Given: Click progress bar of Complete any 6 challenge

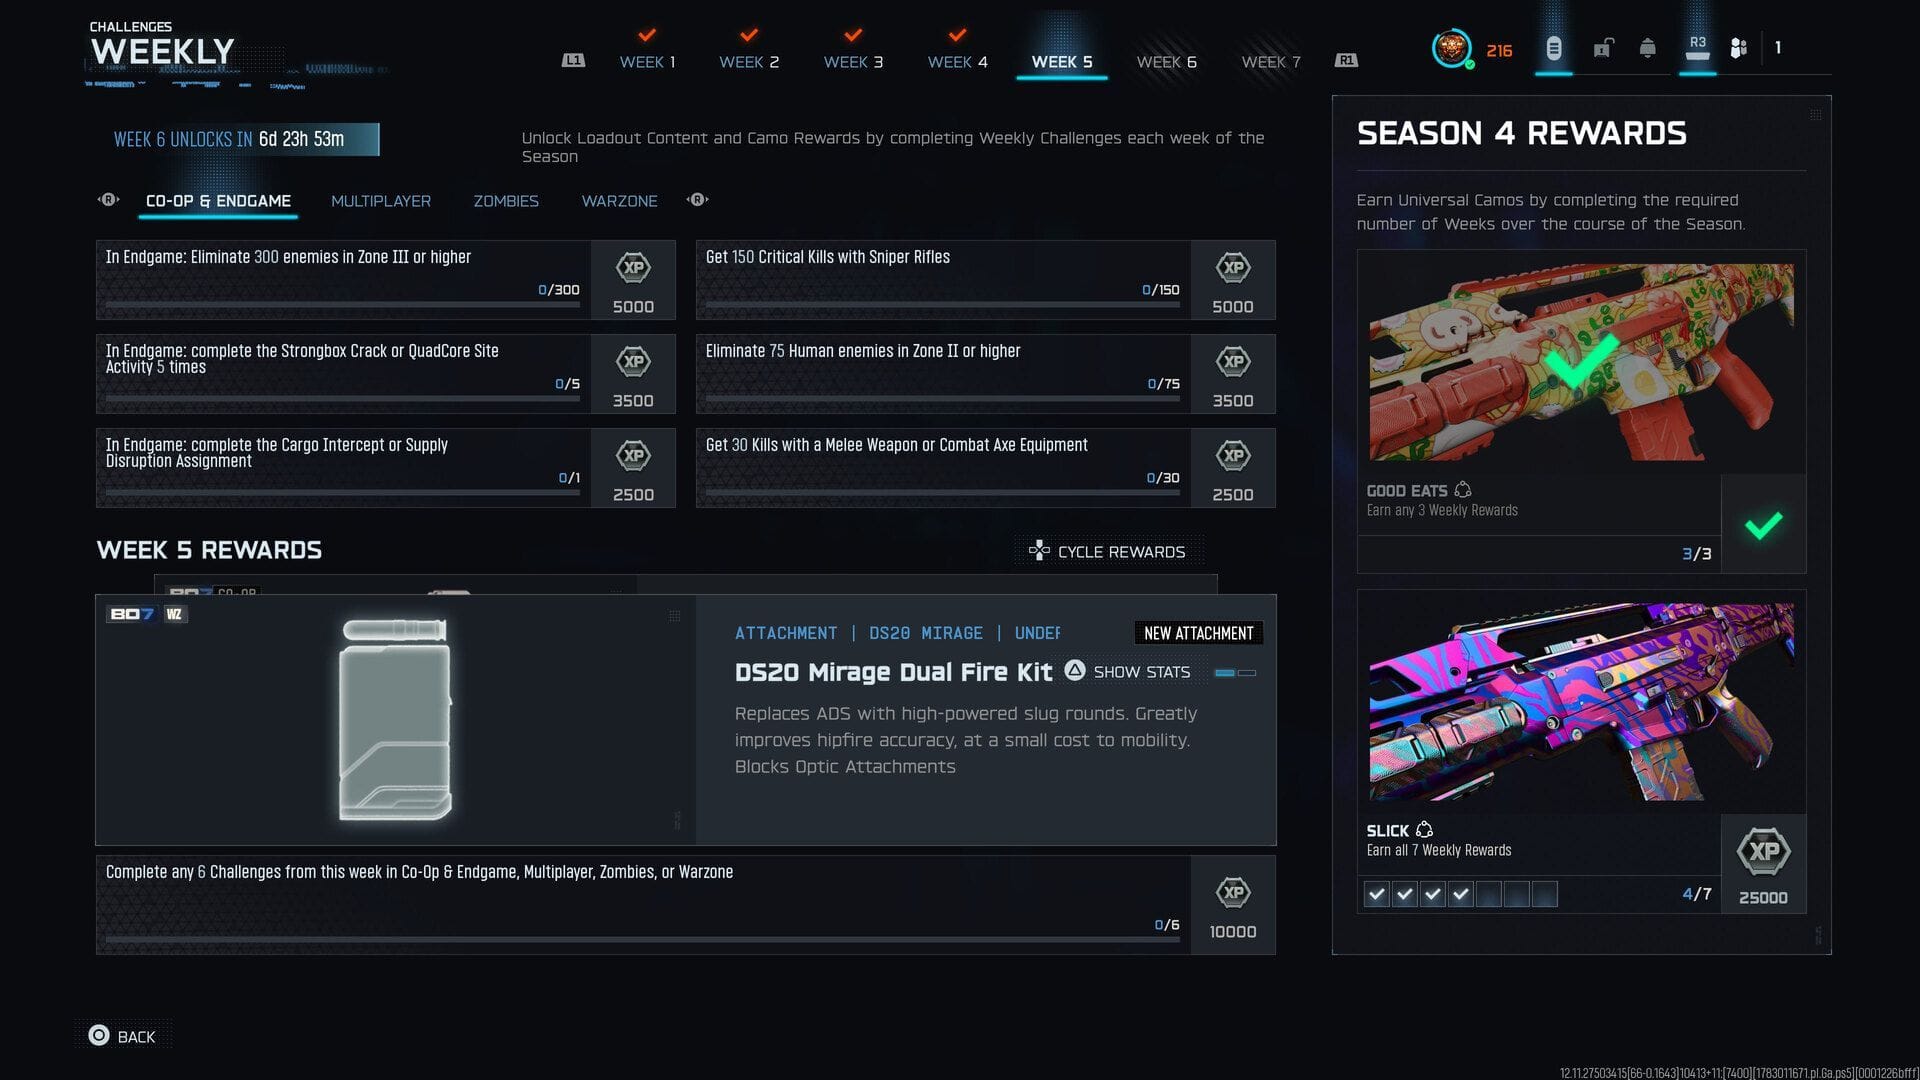Looking at the screenshot, I should [x=643, y=940].
